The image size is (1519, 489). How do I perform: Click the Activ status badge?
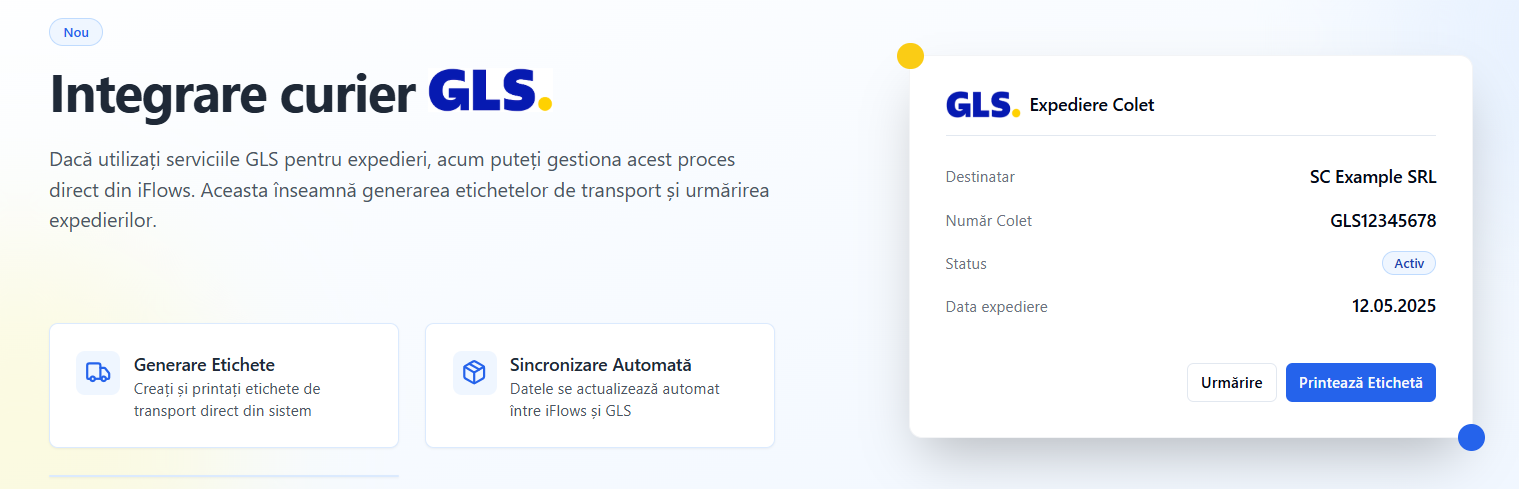point(1409,263)
